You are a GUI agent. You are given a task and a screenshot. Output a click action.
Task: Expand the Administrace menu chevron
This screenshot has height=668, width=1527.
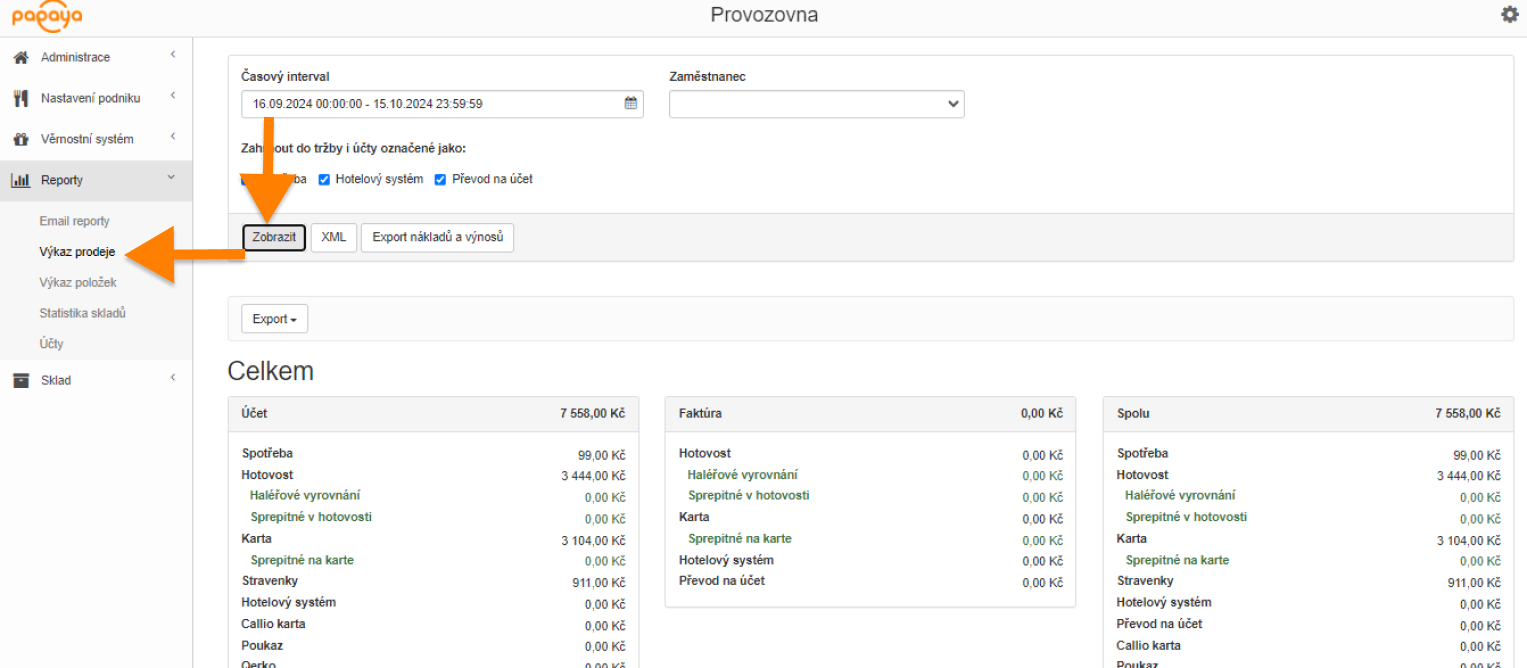[x=172, y=56]
